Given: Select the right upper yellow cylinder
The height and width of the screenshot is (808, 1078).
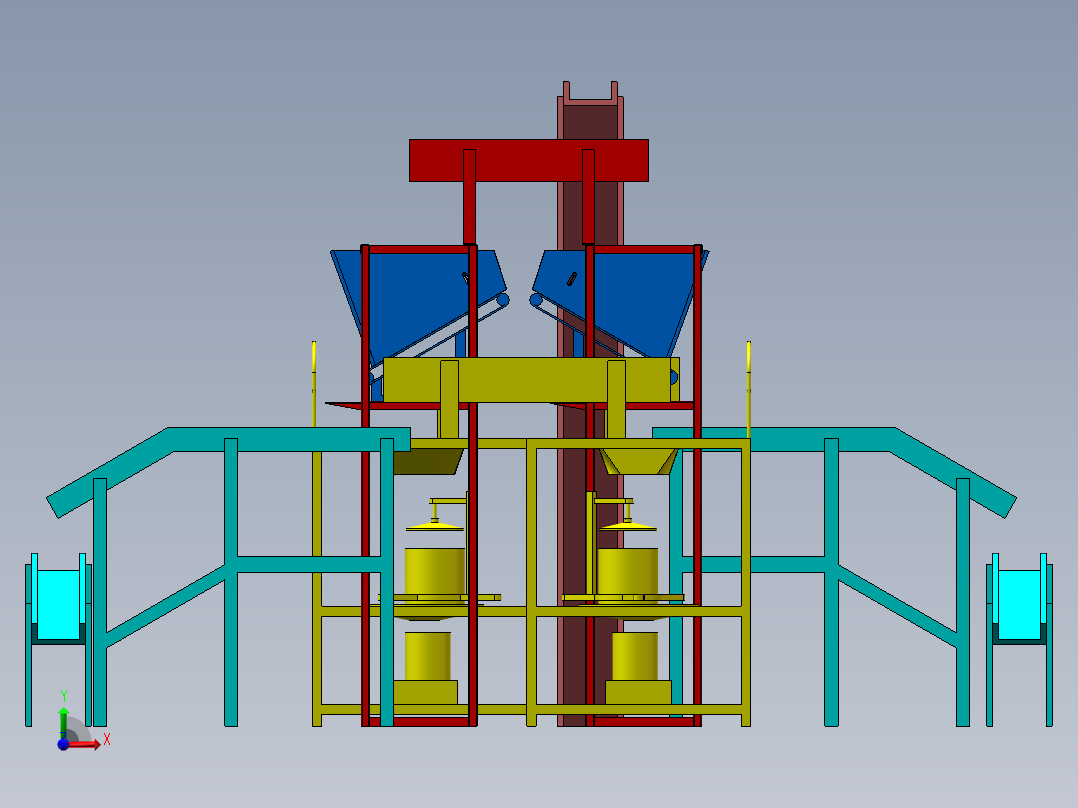Looking at the screenshot, I should (x=628, y=570).
